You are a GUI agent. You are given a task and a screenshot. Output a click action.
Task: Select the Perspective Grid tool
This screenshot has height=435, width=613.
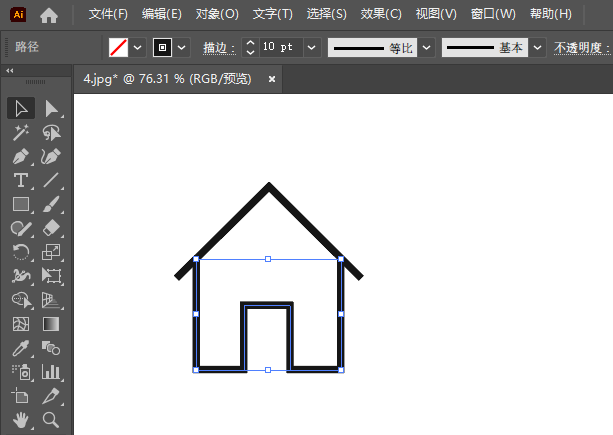[51, 300]
